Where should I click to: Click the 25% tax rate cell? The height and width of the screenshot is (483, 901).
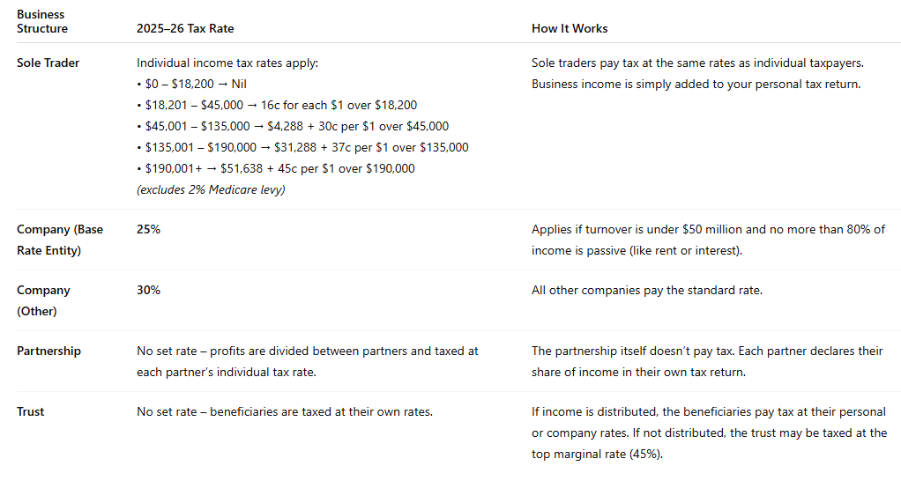click(x=148, y=230)
